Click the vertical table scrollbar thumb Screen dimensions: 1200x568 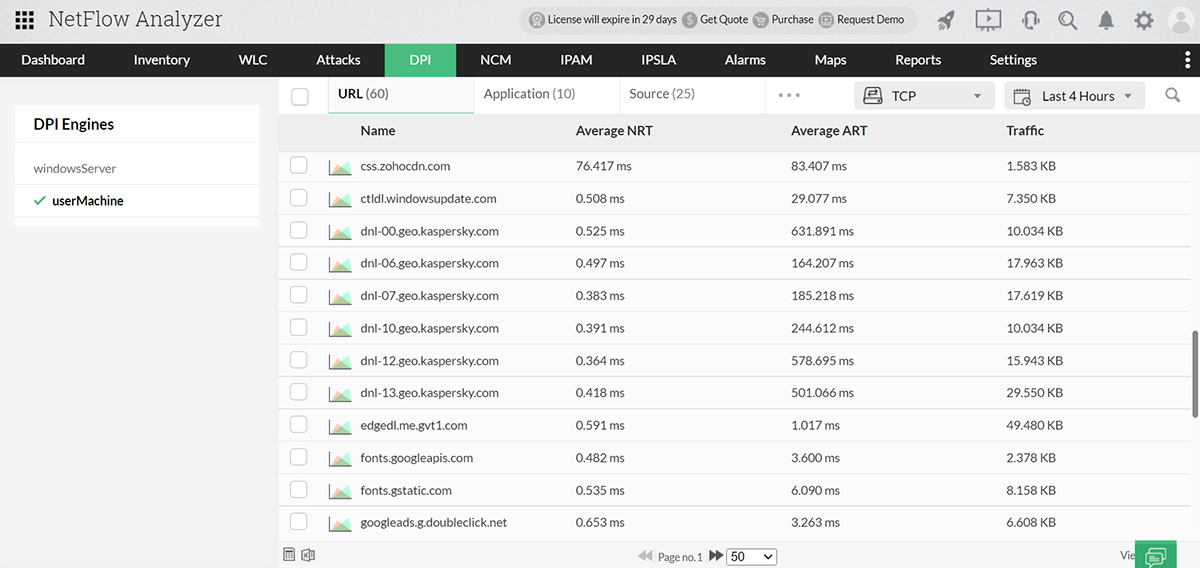click(1195, 373)
